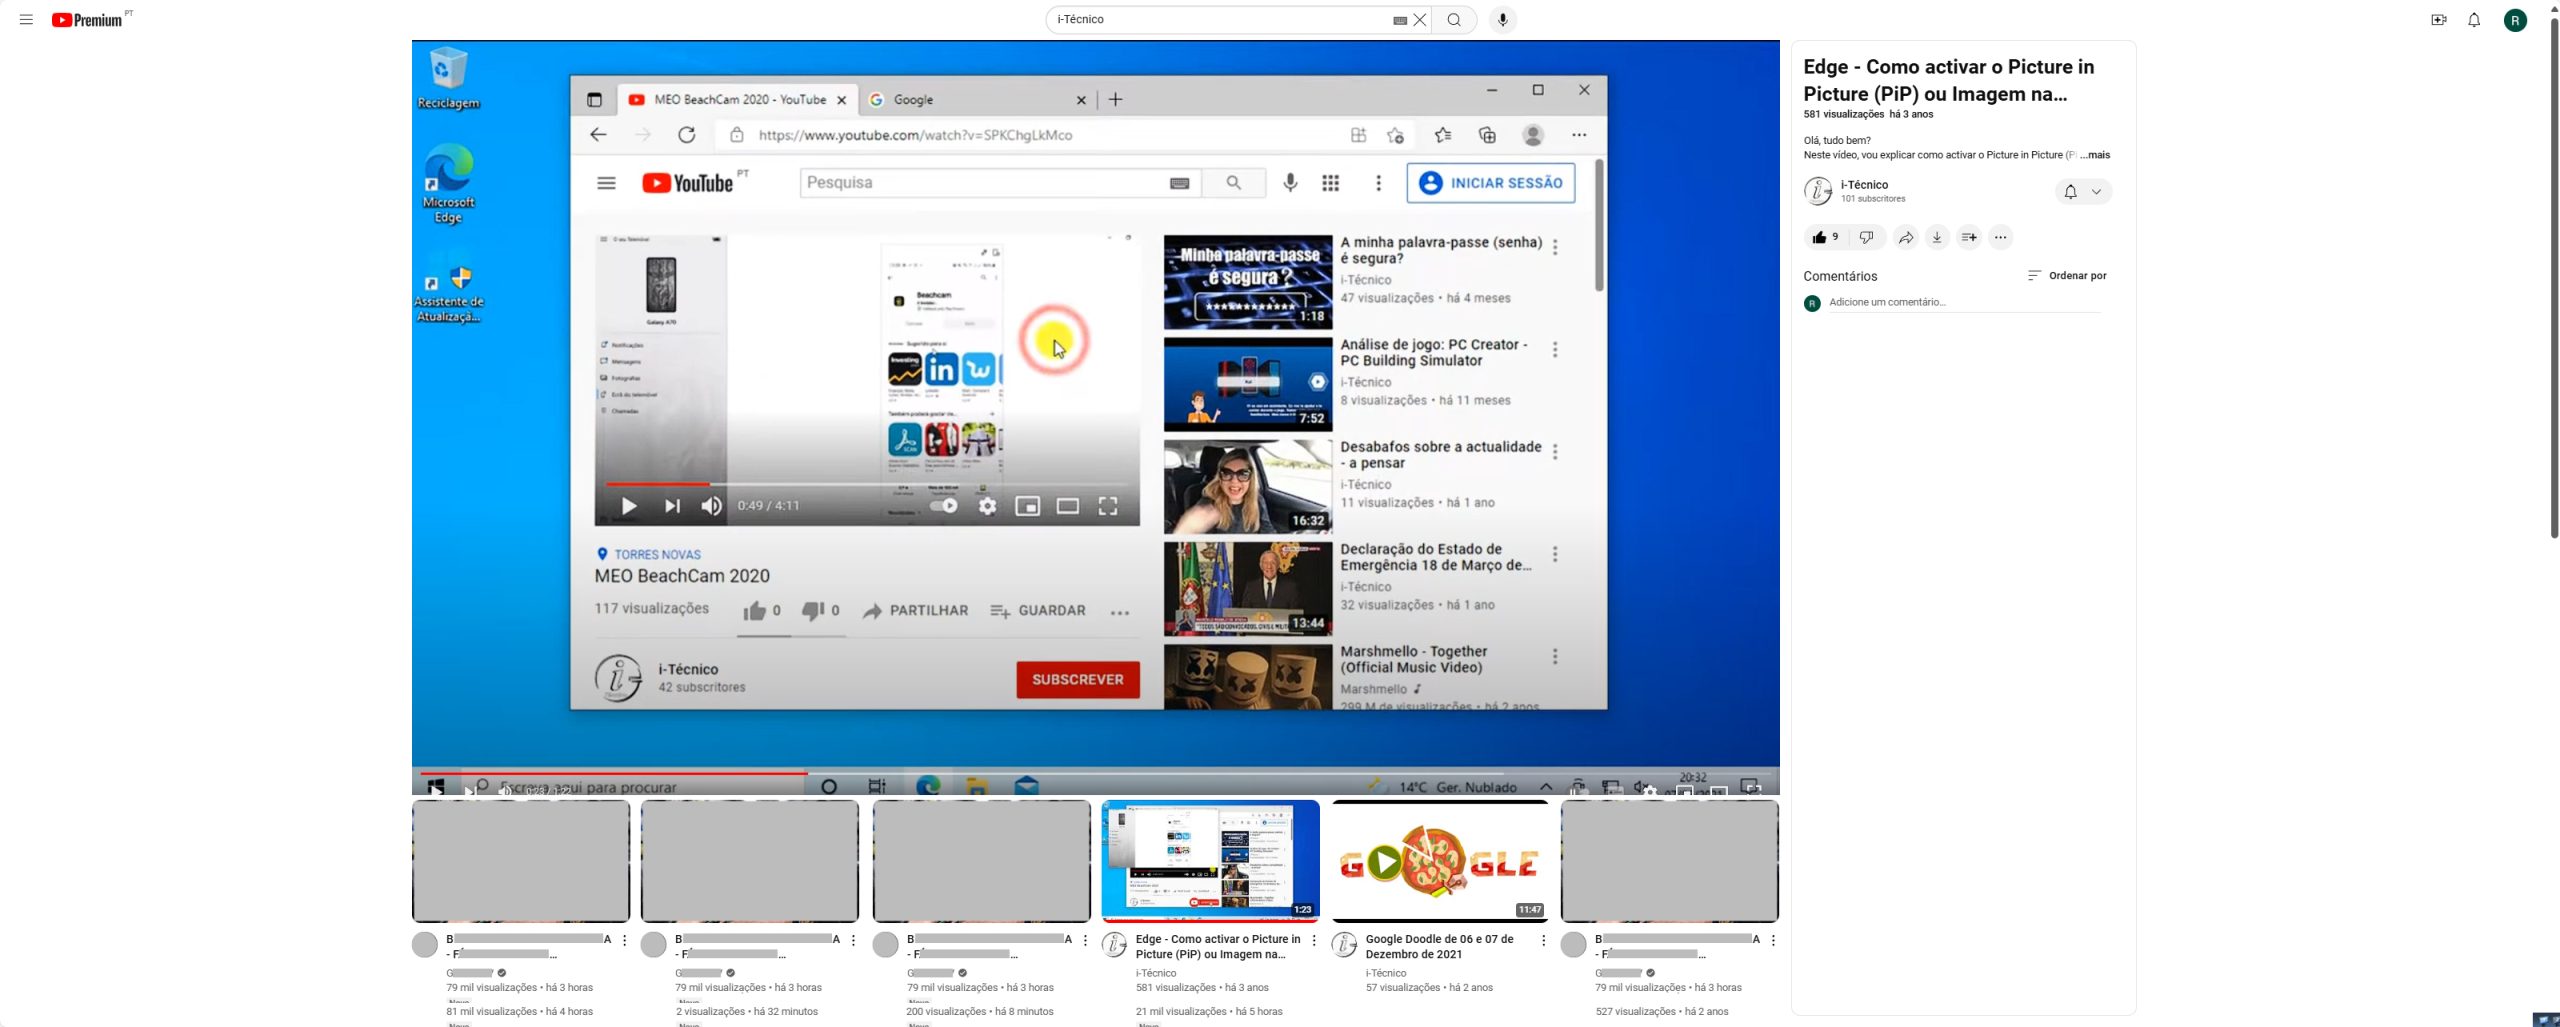Open the on-screen keyboard in search box
Image resolution: width=2560 pixels, height=1027 pixels.
coord(1400,20)
